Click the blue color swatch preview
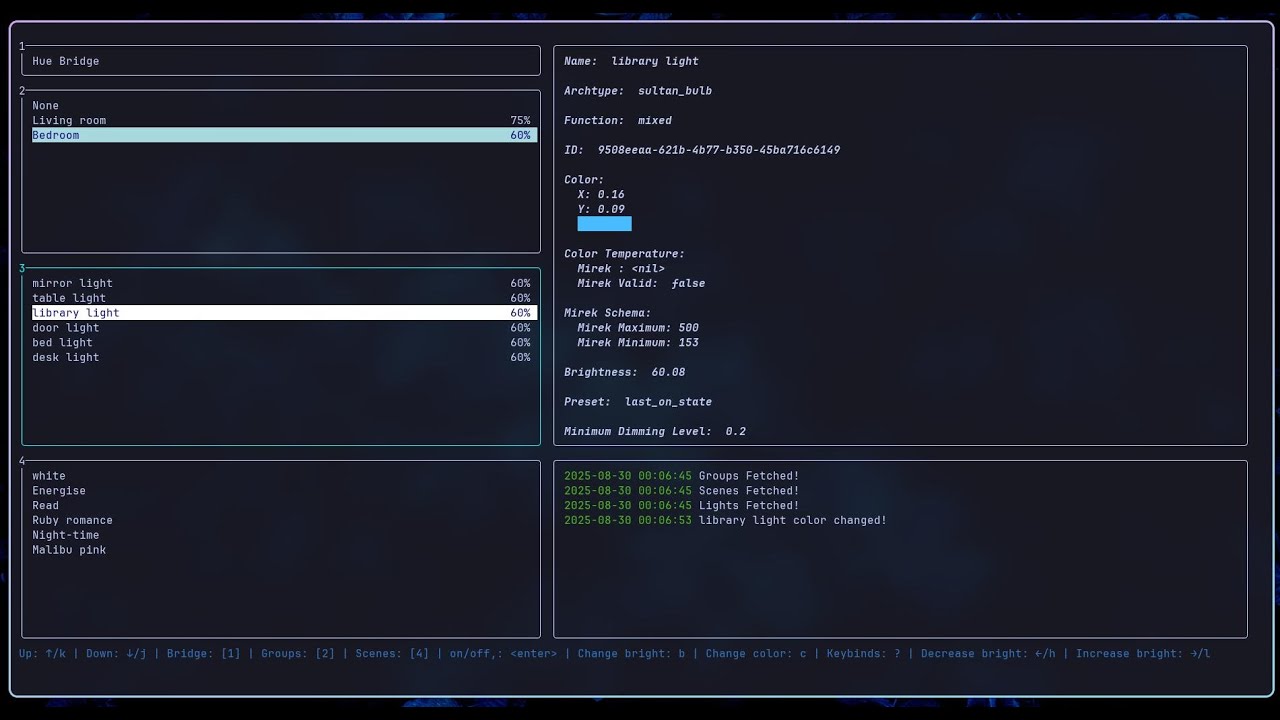The image size is (1280, 720). tap(604, 224)
